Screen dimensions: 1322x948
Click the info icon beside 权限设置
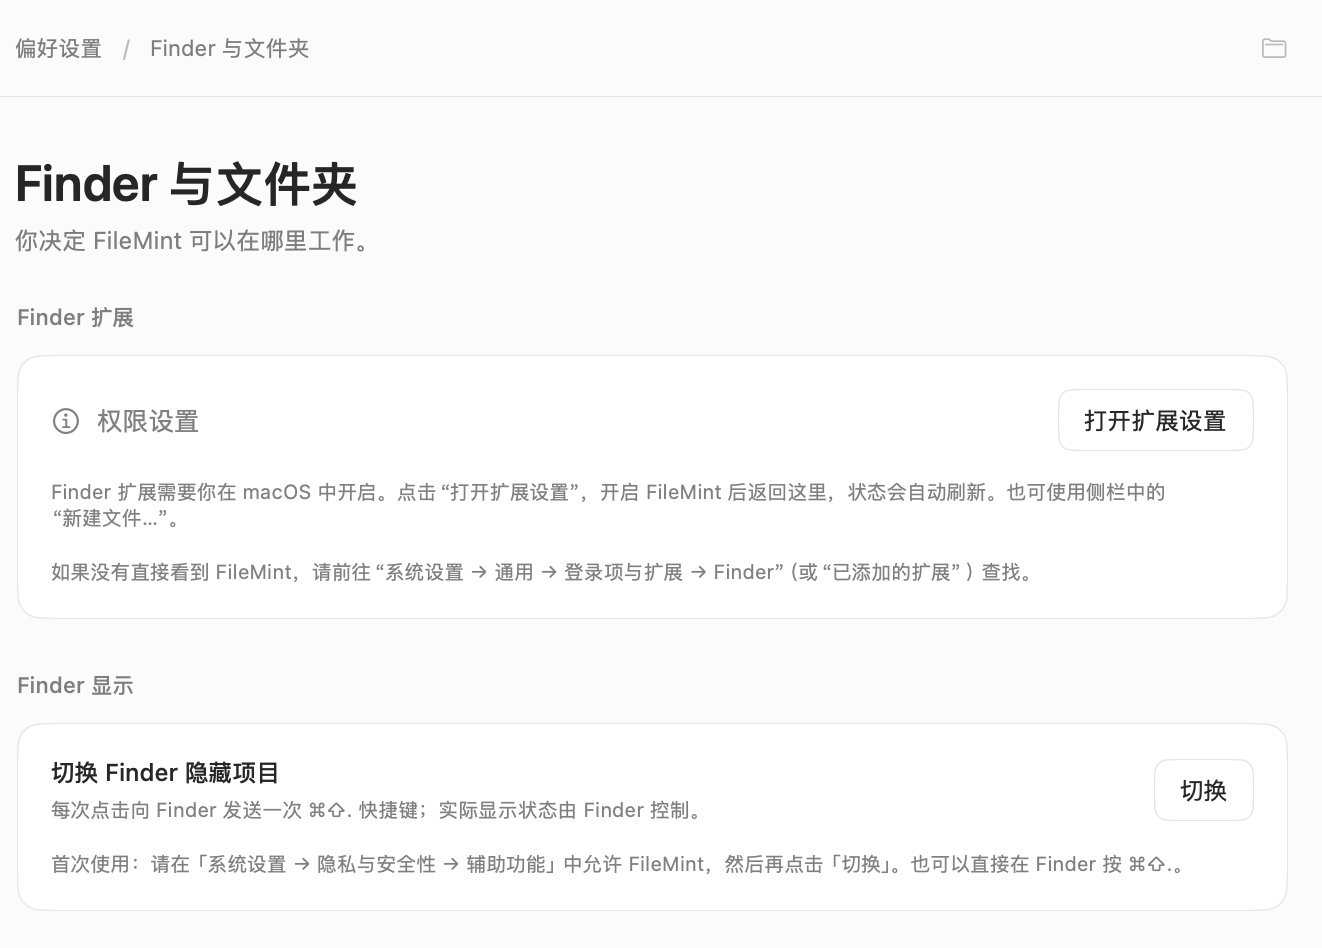pos(65,421)
